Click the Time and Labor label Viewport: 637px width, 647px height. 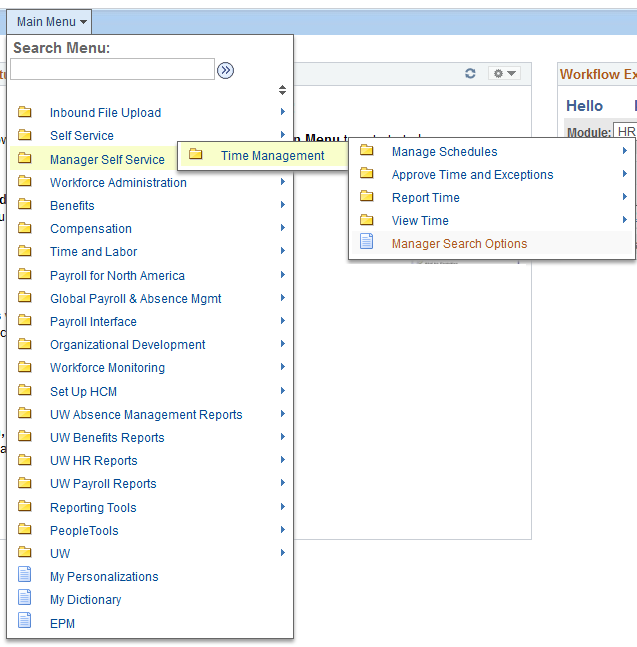tap(93, 252)
